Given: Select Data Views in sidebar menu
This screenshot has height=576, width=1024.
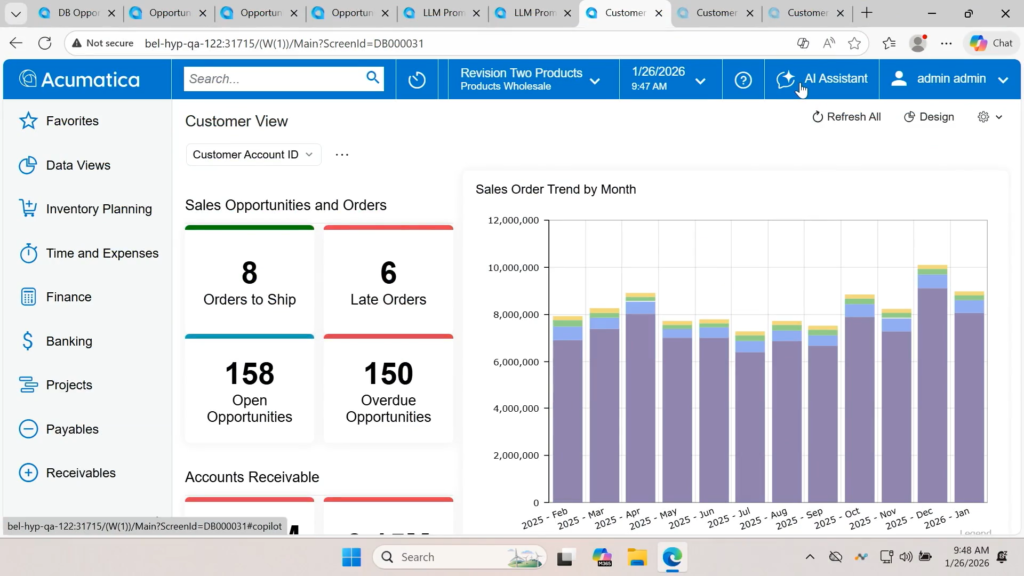Looking at the screenshot, I should (x=78, y=165).
